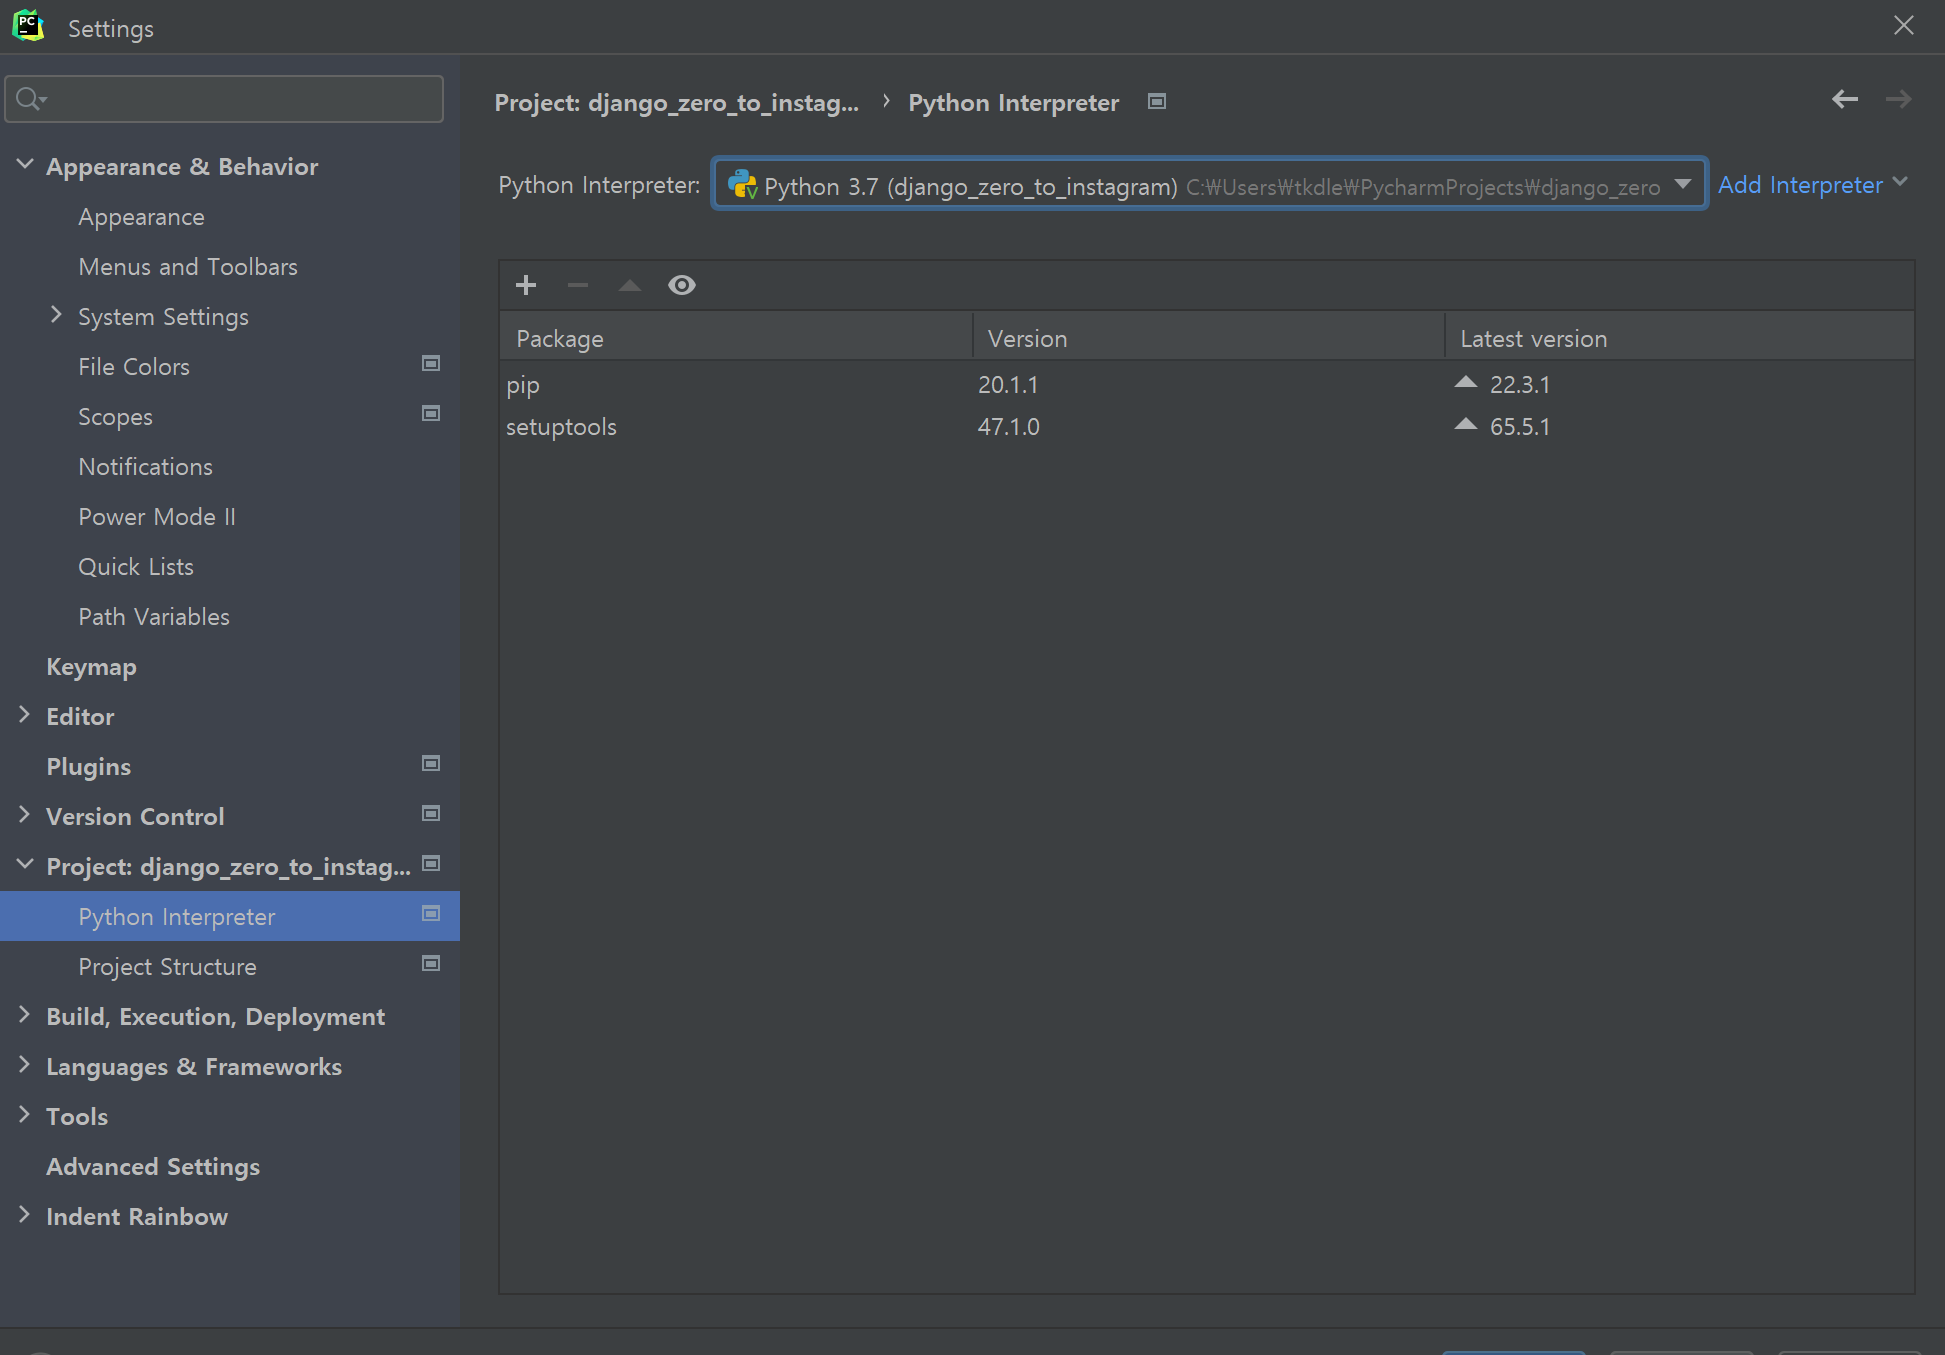The width and height of the screenshot is (1945, 1355).
Task: Open the Python Interpreter dropdown
Action: [1682, 184]
